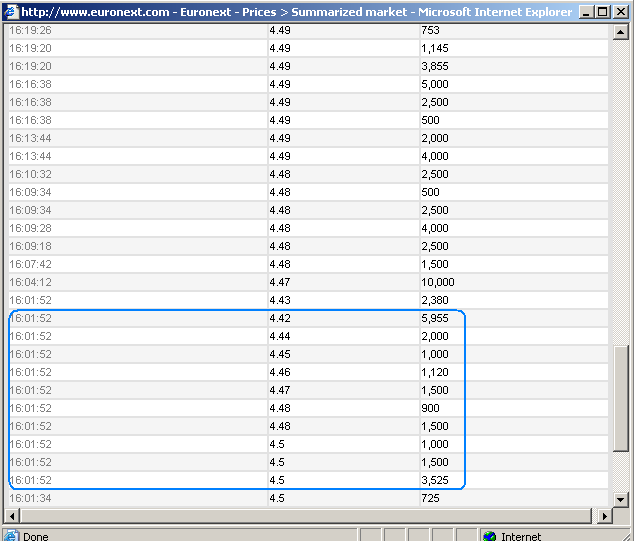Click the Internet Explorer title bar icon
The width and height of the screenshot is (634, 543).
coord(11,11)
